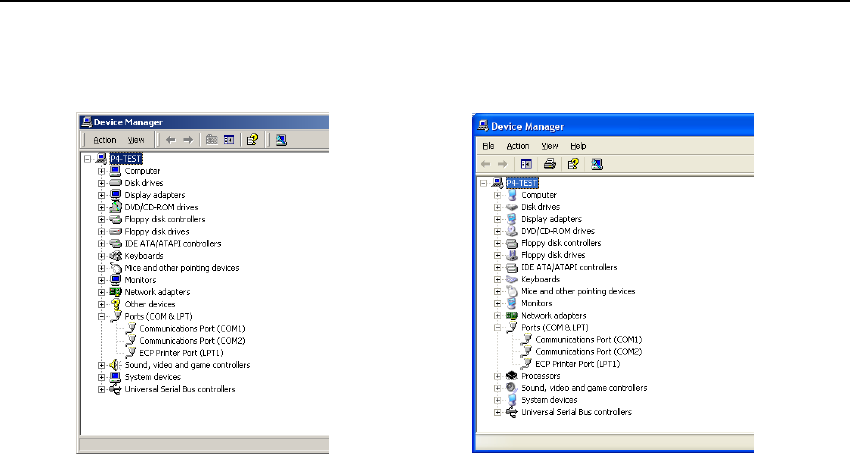The image size is (850, 454).
Task: Click the Print icon in right window
Action: (x=549, y=164)
